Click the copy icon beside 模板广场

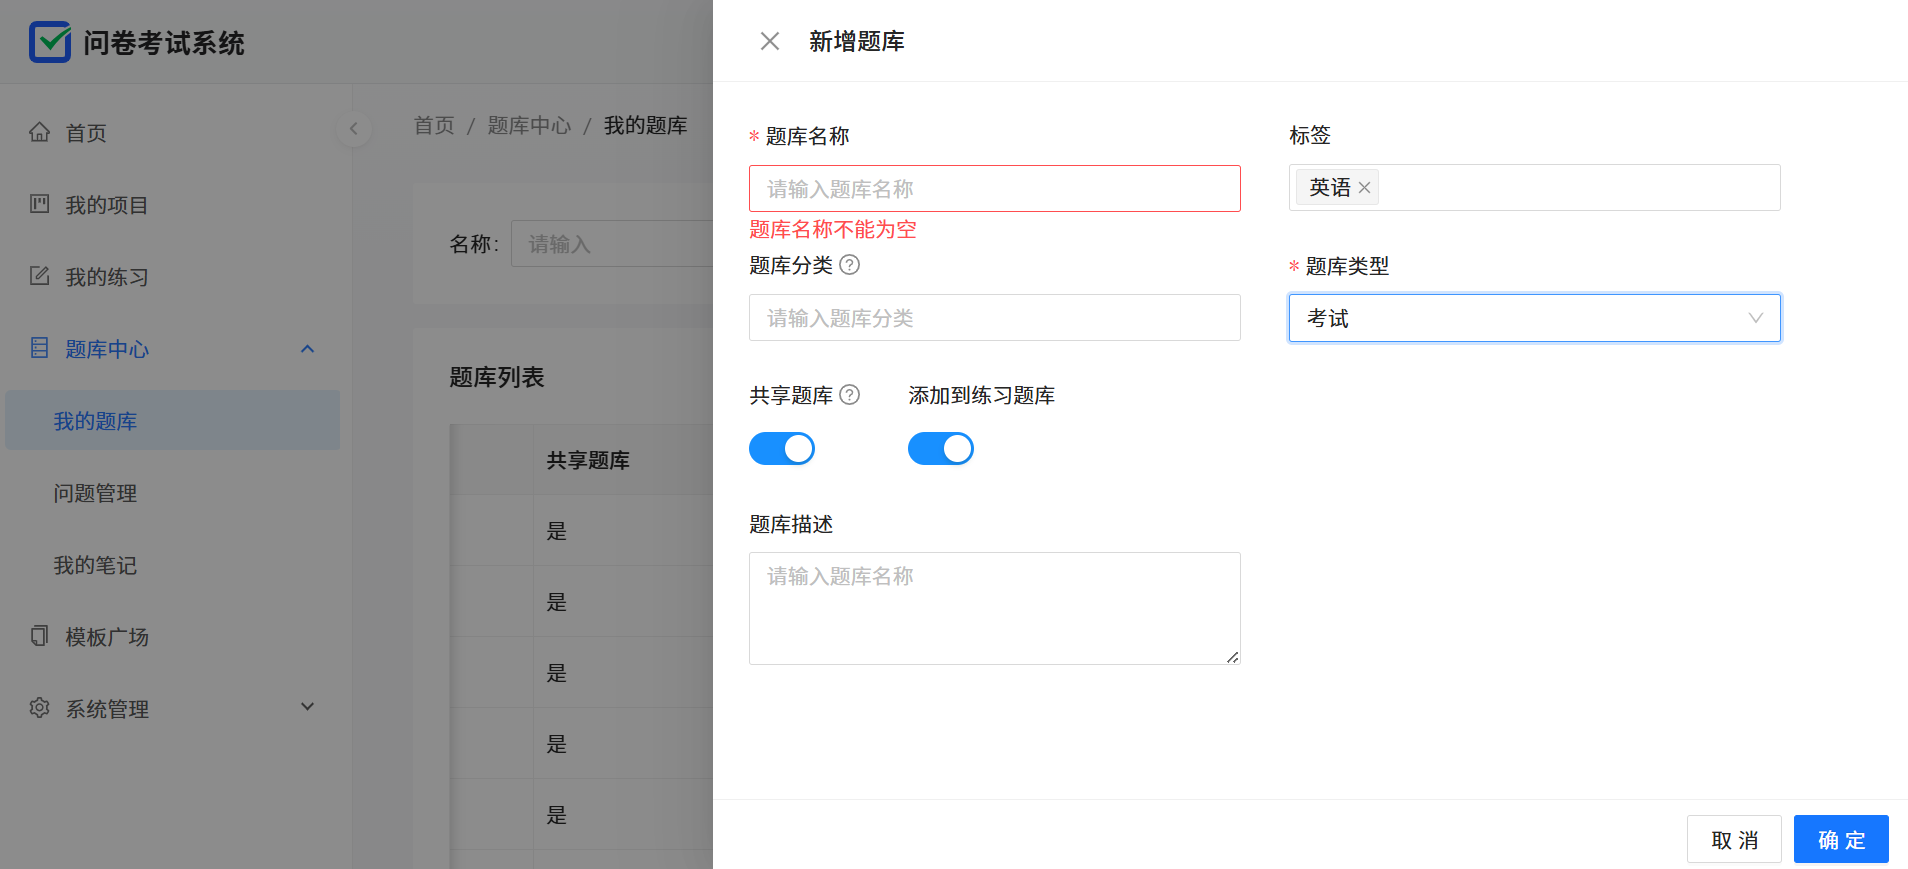39,636
